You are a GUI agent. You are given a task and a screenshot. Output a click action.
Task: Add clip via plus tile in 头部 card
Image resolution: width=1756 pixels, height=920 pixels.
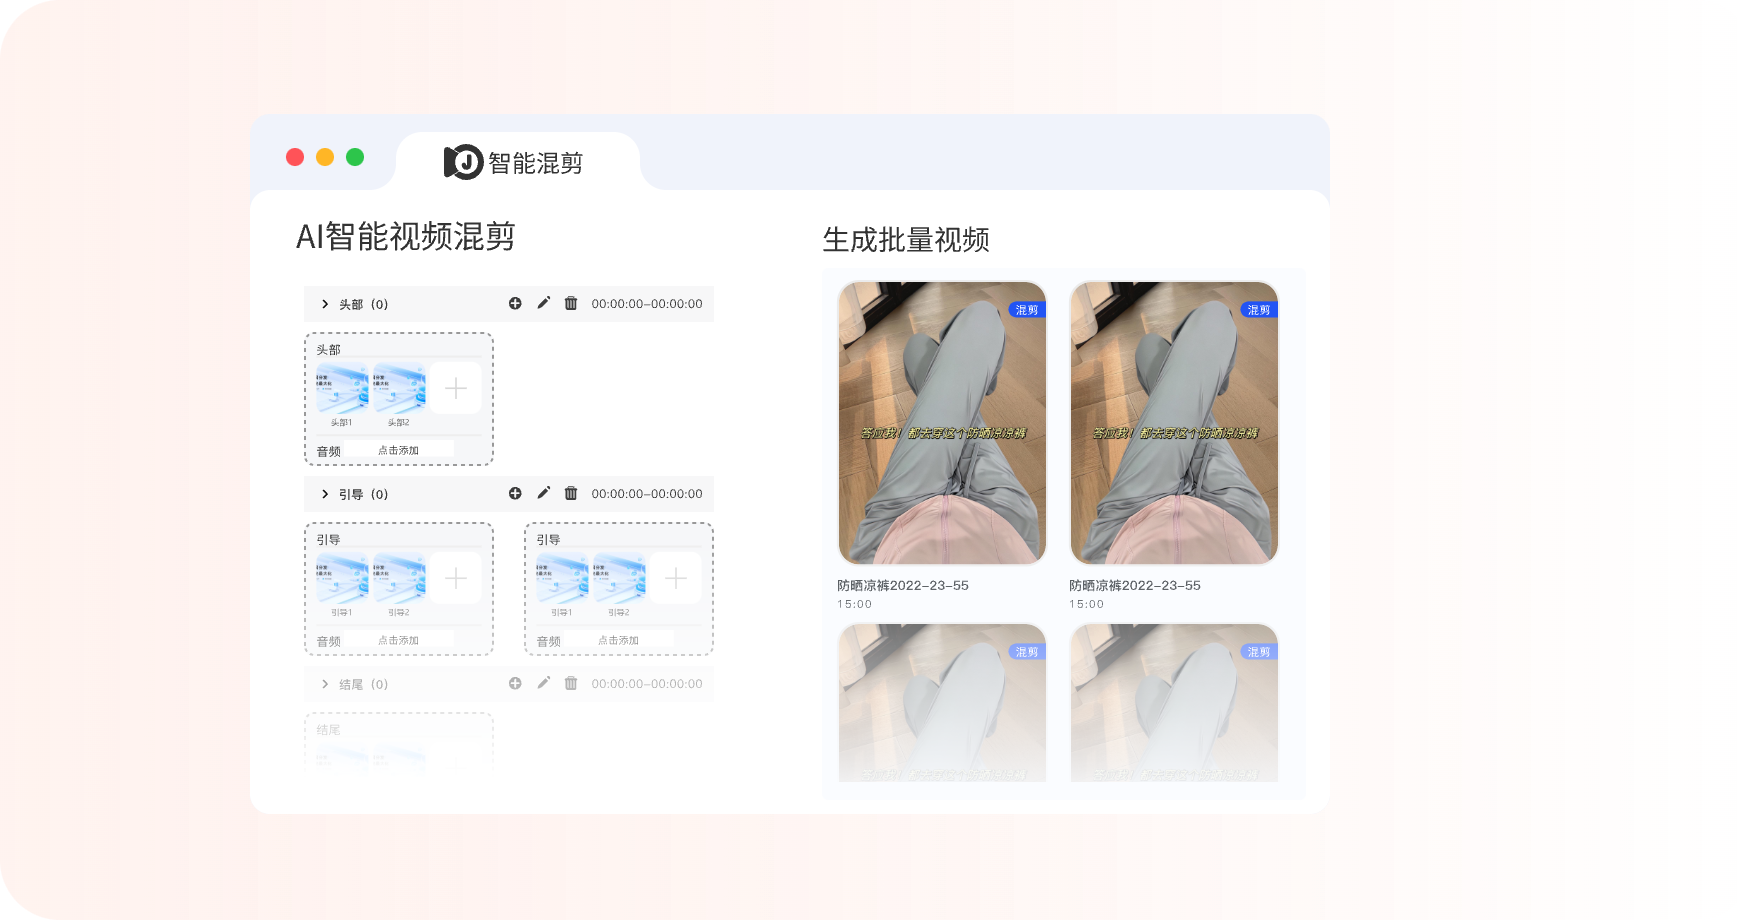(456, 388)
